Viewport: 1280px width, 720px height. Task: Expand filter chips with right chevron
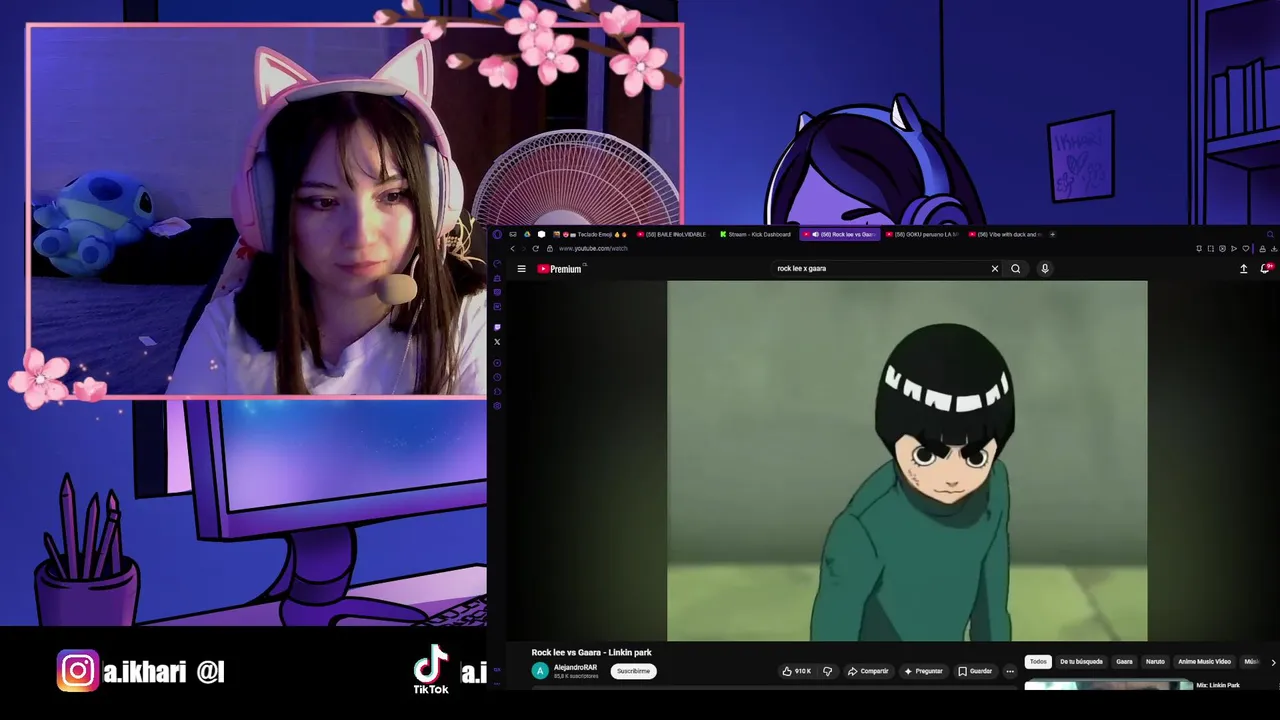point(1272,662)
